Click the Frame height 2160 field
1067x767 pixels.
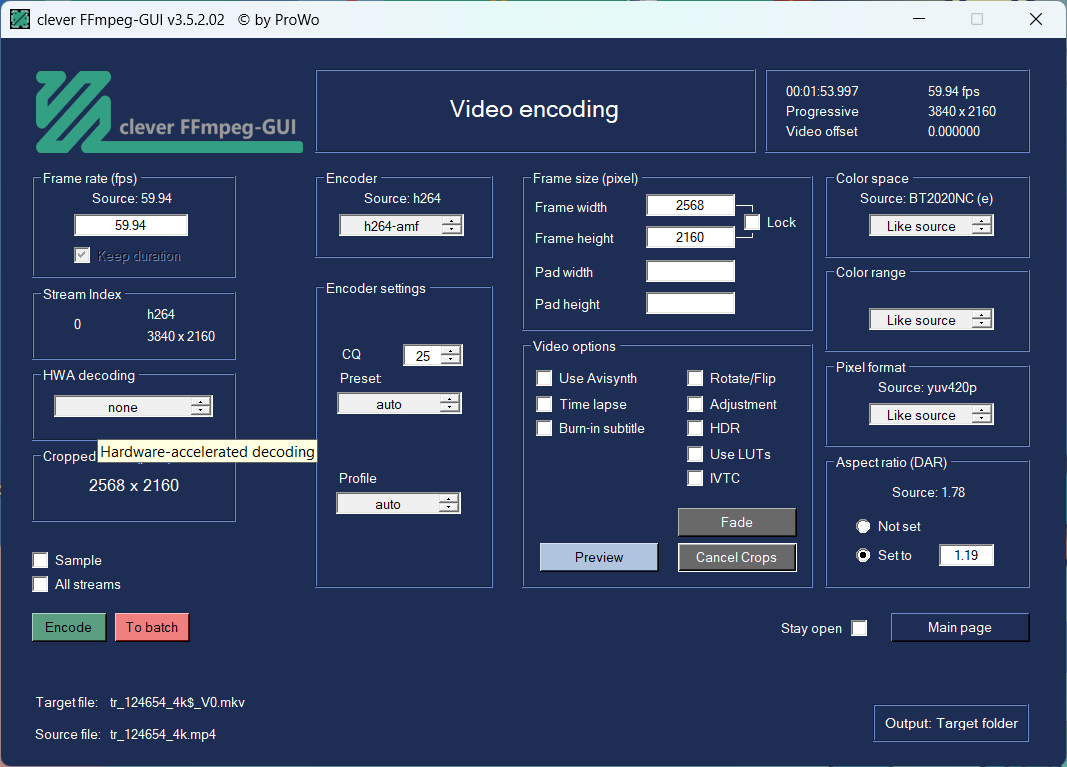[x=690, y=238]
